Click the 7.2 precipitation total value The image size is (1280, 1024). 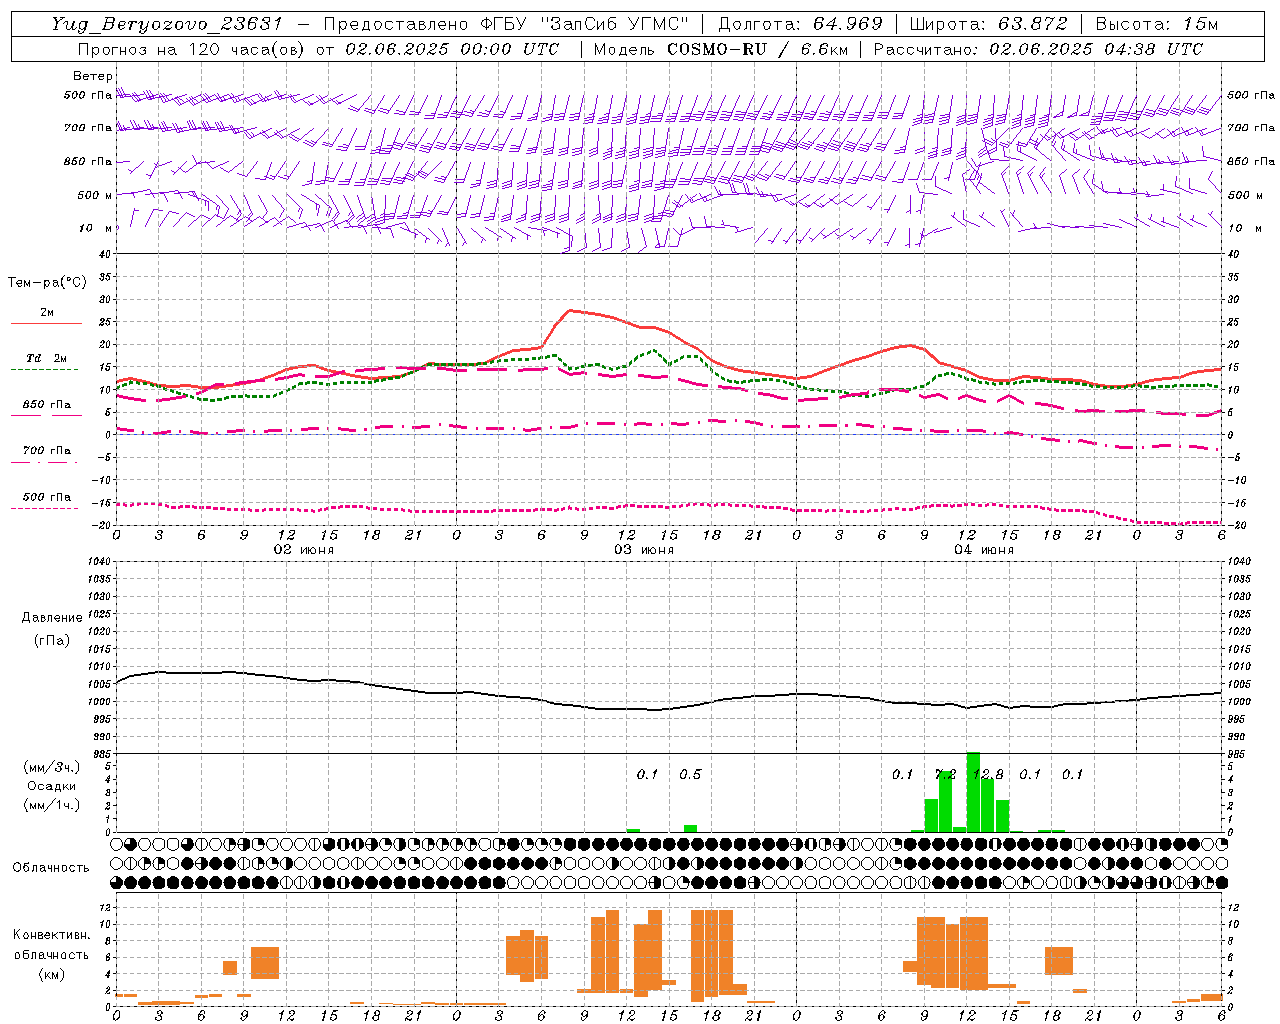click(945, 774)
